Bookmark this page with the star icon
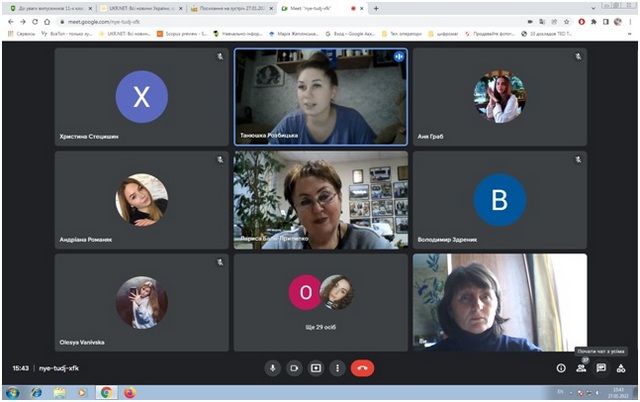The width and height of the screenshot is (640, 402). click(x=567, y=22)
